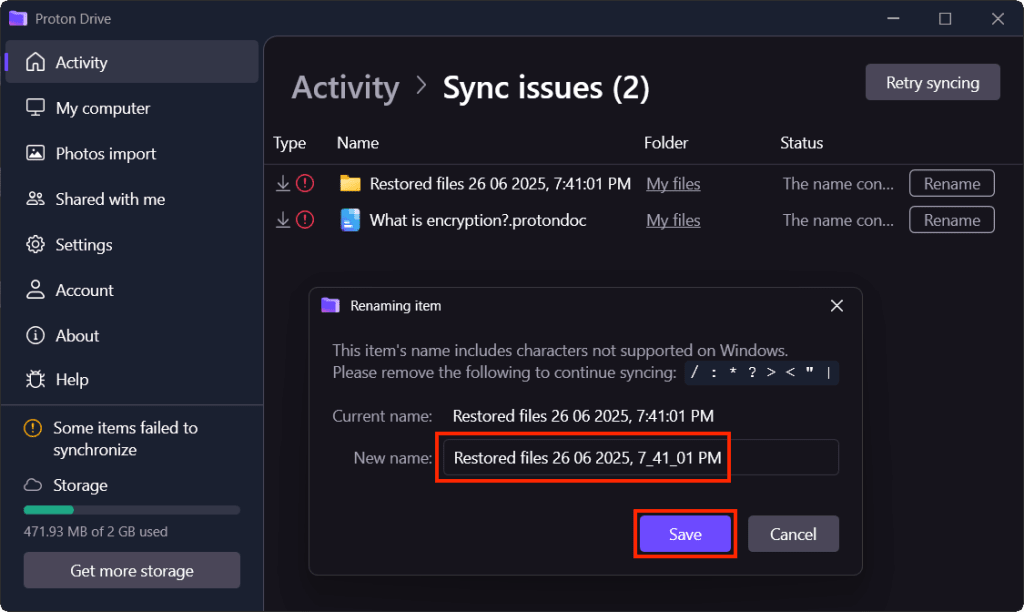Click the Account person icon
This screenshot has height=612, width=1024.
[x=35, y=289]
